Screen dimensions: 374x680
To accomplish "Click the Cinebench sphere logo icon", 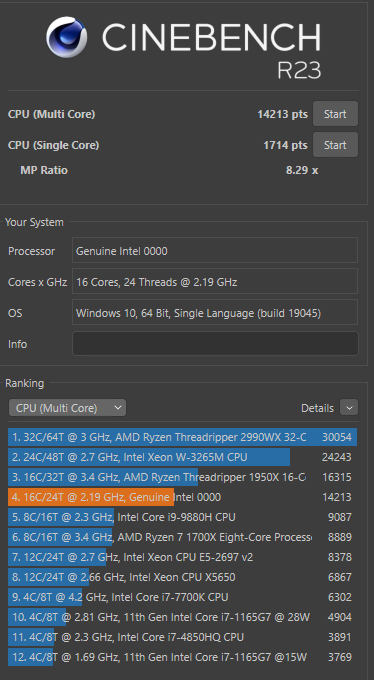I will pyautogui.click(x=66, y=37).
